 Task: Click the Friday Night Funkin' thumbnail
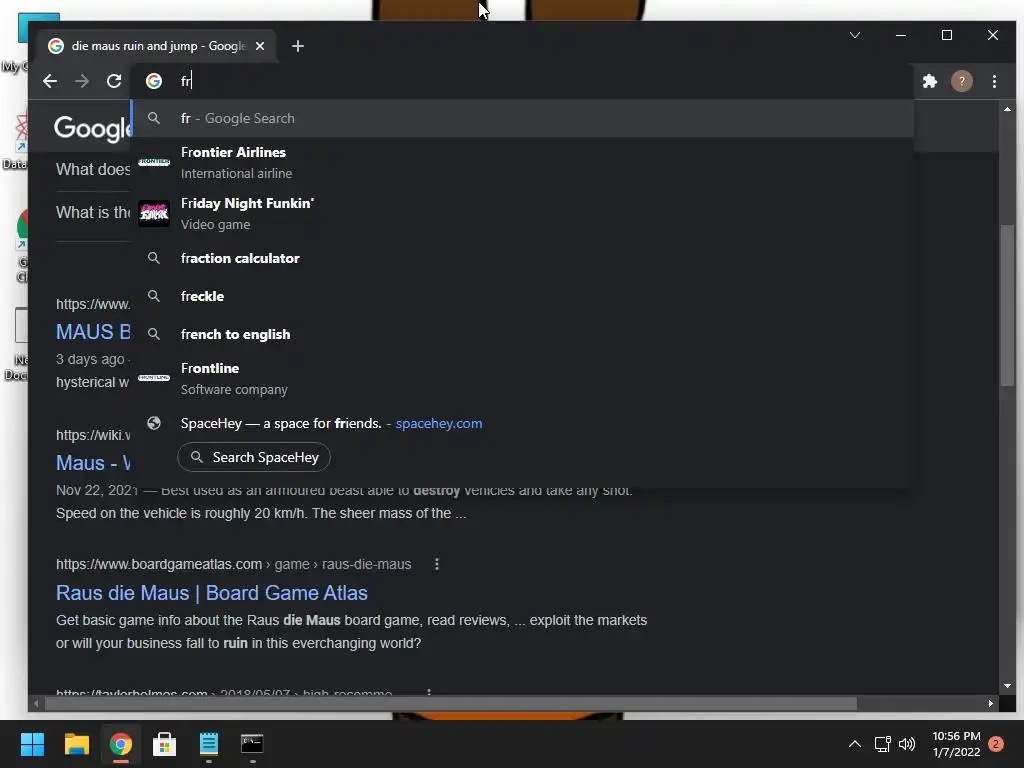coord(154,214)
